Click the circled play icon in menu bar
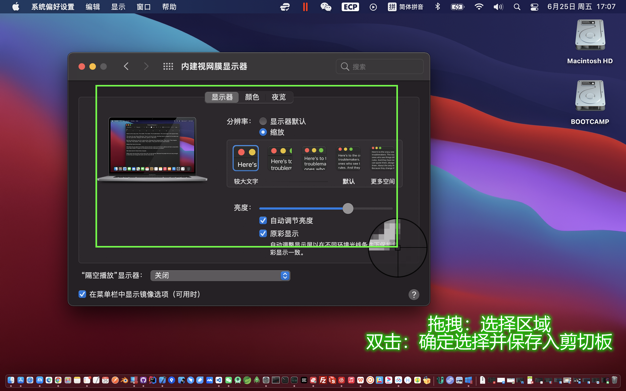The image size is (626, 391). 373,7
